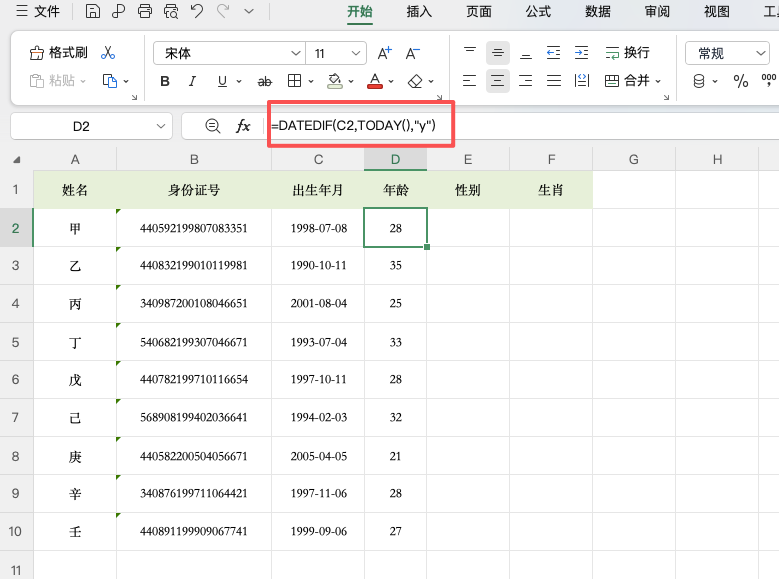Decrease font size with A- icon
The image size is (779, 579).
[x=412, y=53]
